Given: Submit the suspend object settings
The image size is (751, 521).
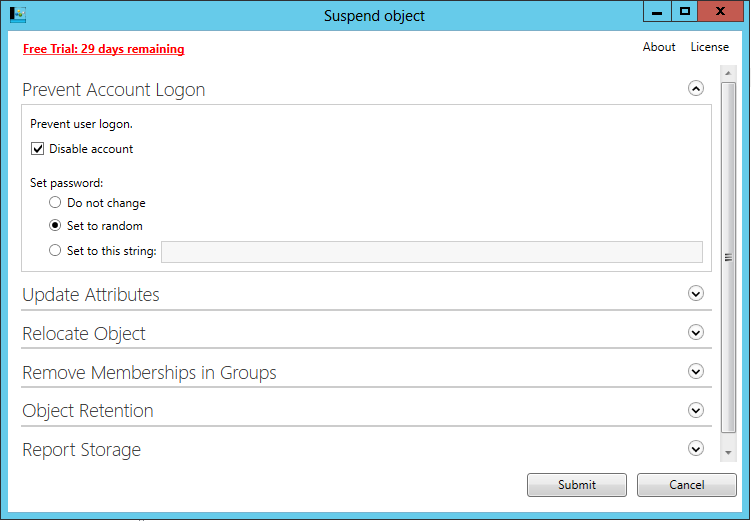Looking at the screenshot, I should point(577,485).
